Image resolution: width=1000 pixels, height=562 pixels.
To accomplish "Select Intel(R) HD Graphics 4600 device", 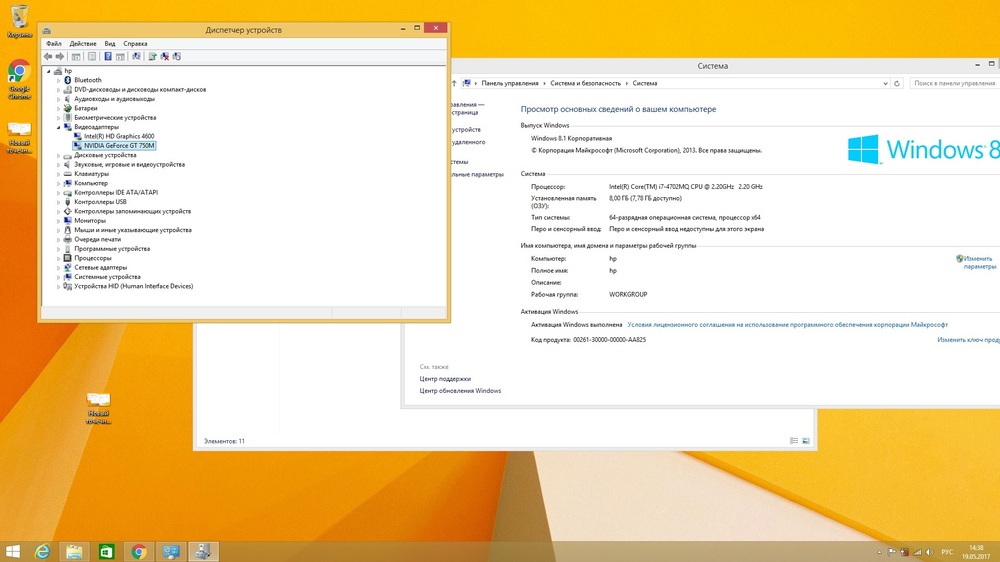I will pyautogui.click(x=119, y=136).
